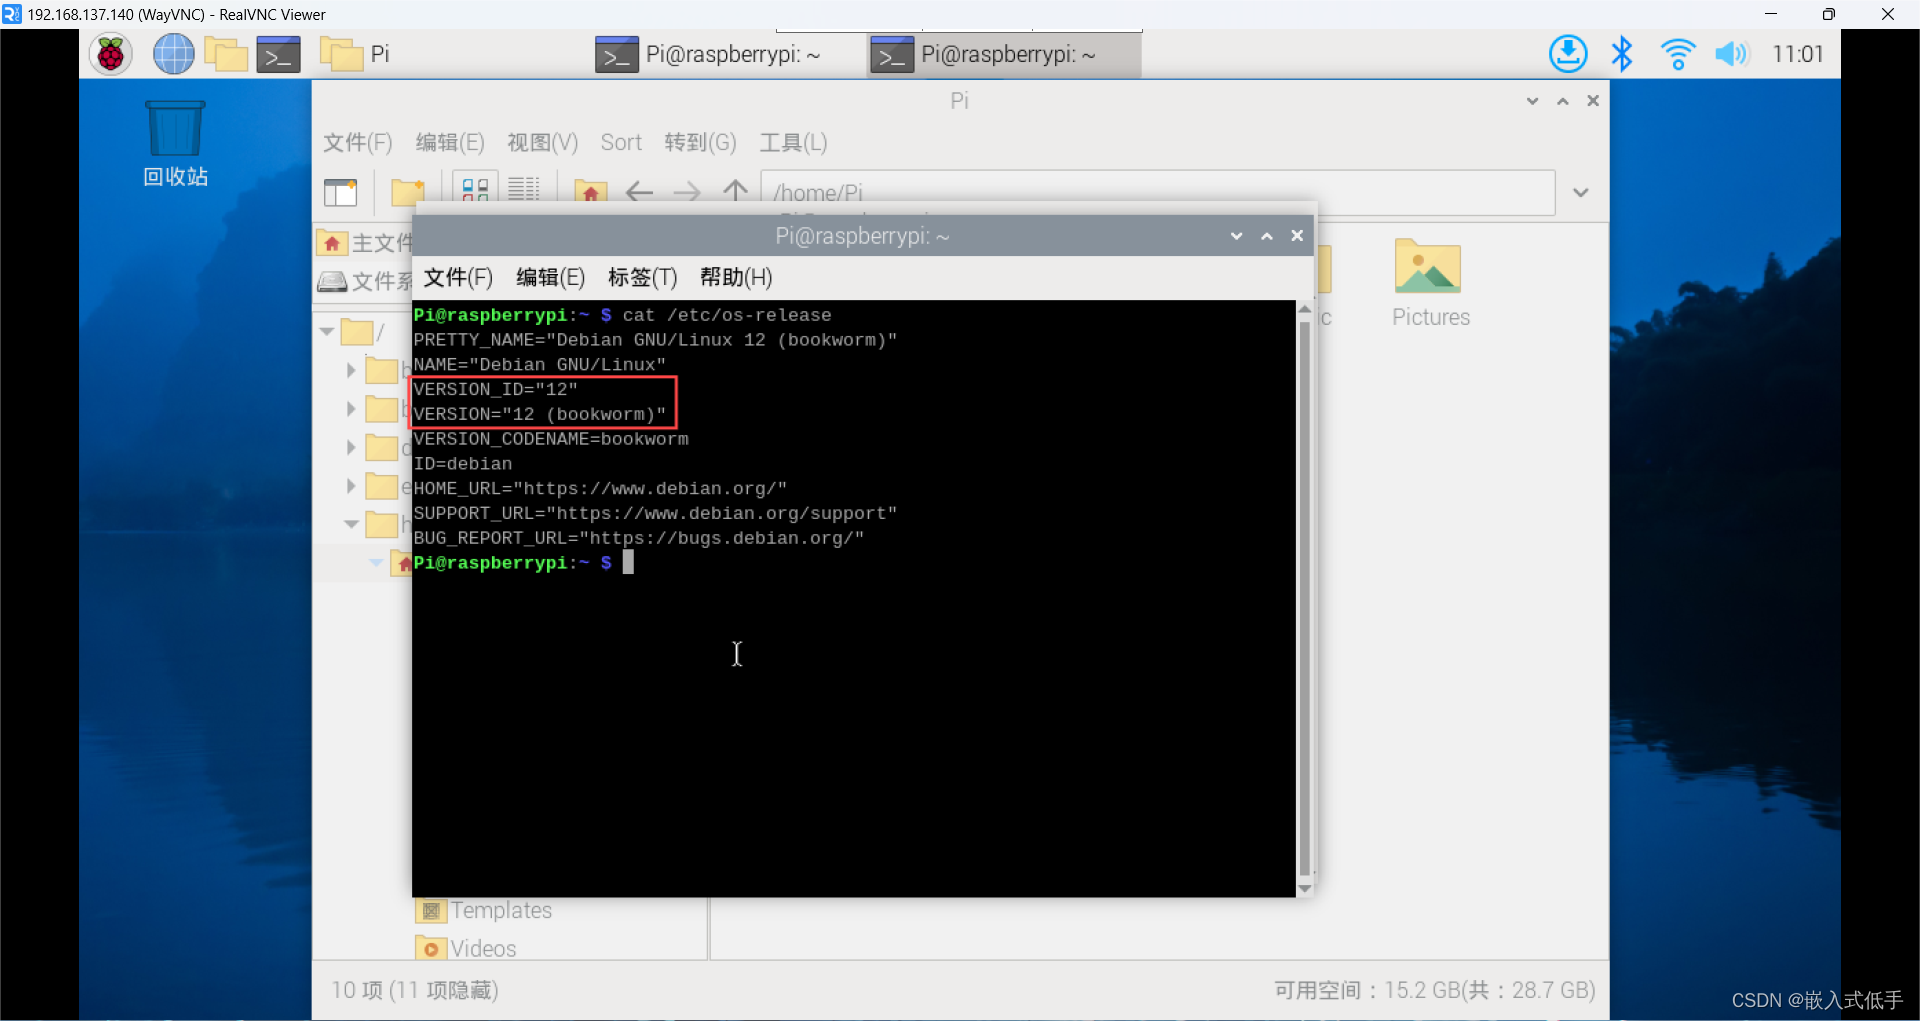Create a new folder using the toolbar icon
Image resolution: width=1920 pixels, height=1021 pixels.
(x=408, y=190)
